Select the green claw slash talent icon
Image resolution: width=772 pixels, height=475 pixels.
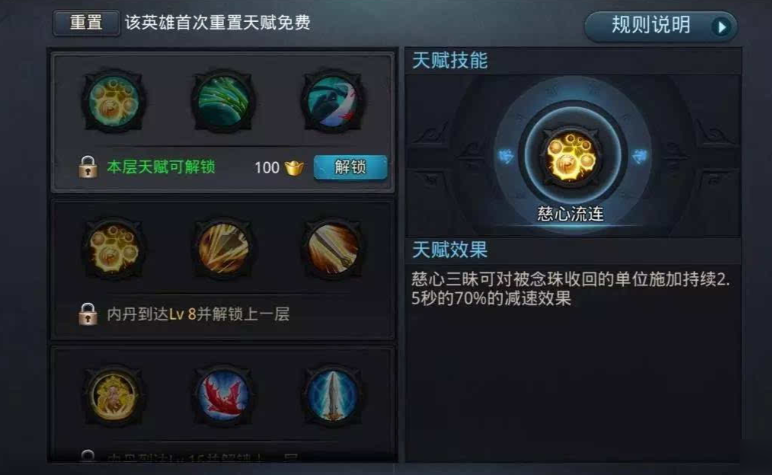(x=223, y=101)
